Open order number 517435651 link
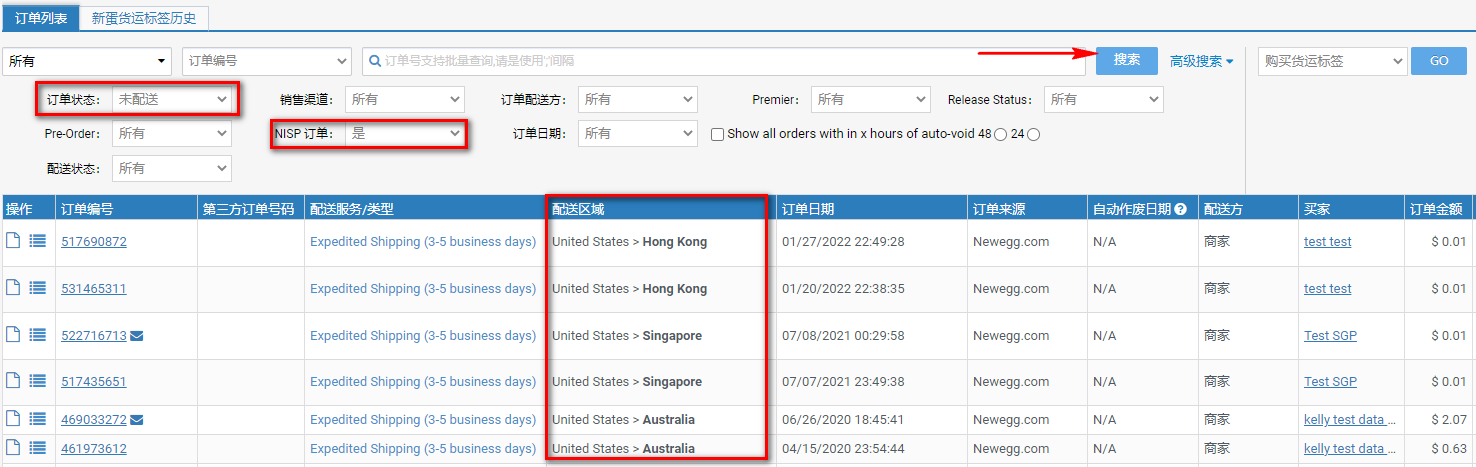This screenshot has width=1476, height=467. 94,382
